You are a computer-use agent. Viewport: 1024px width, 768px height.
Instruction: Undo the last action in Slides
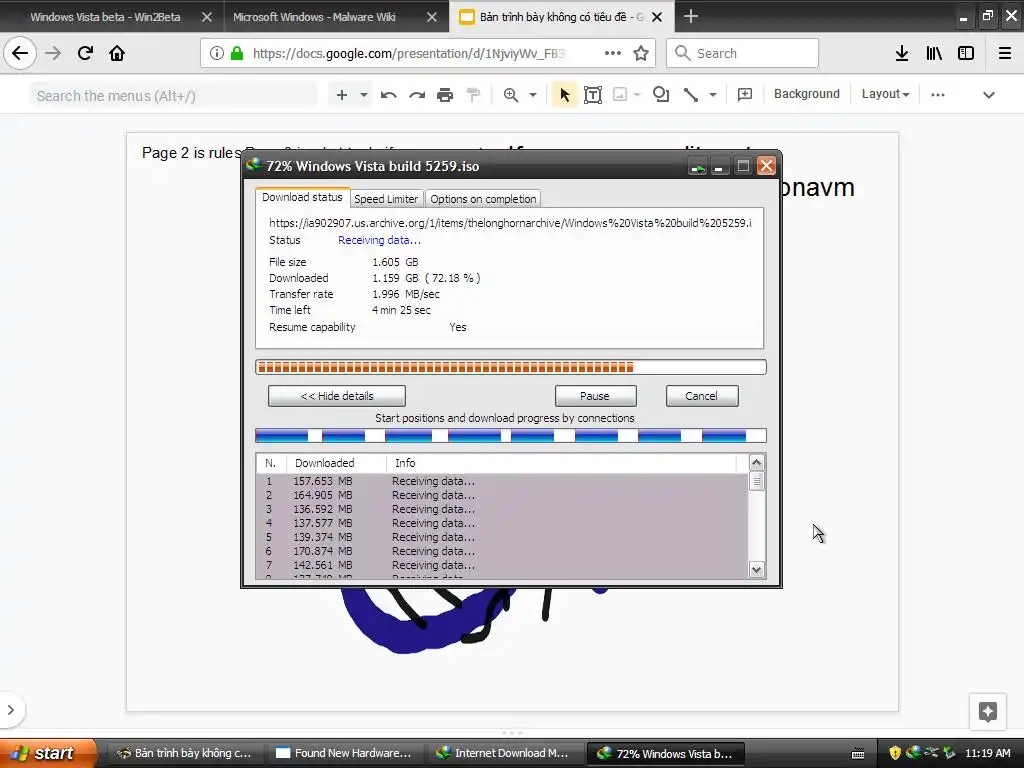pos(389,95)
